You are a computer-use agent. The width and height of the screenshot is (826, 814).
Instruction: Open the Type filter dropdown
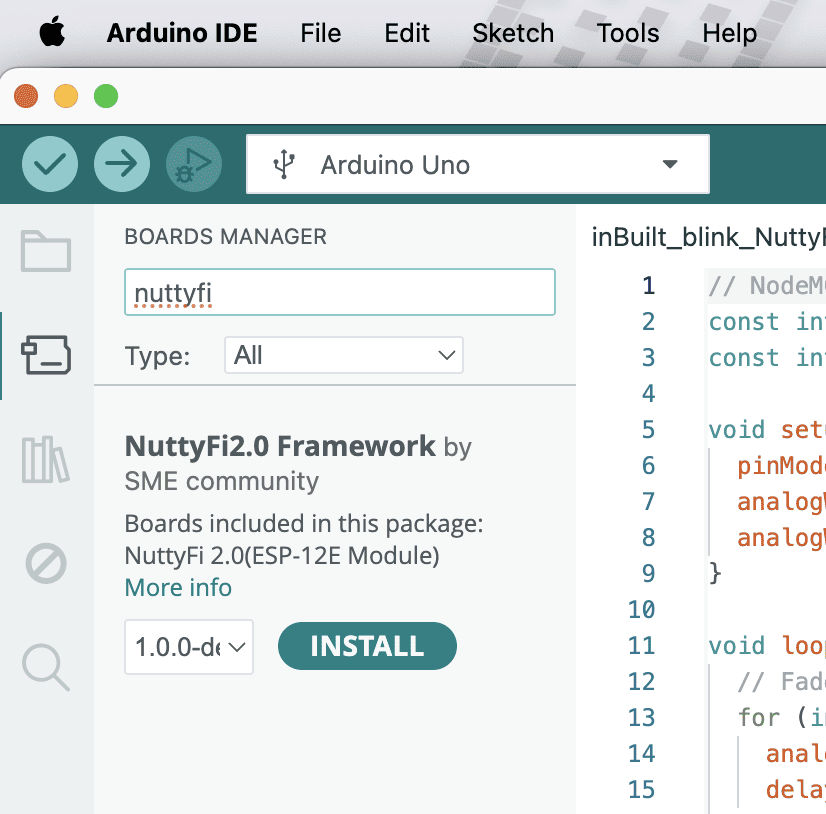pos(343,355)
